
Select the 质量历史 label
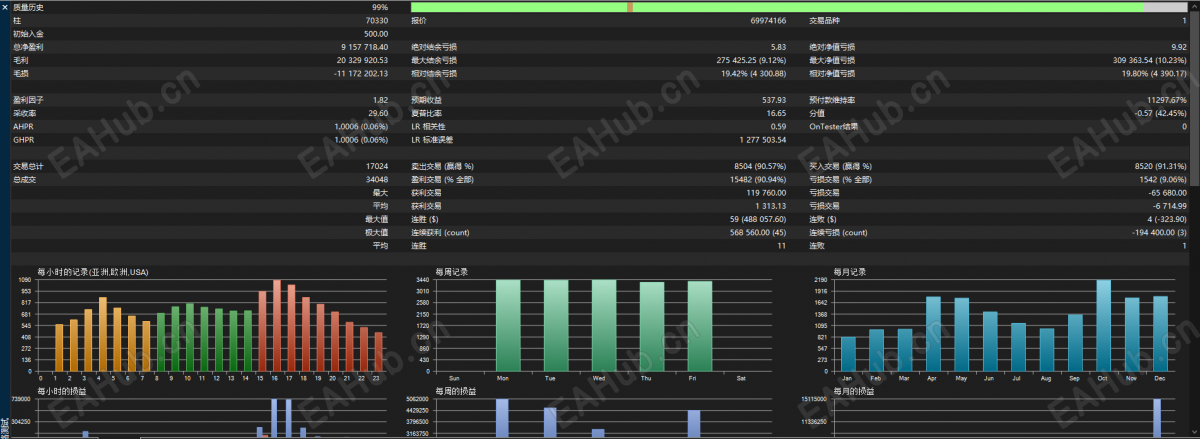point(28,7)
